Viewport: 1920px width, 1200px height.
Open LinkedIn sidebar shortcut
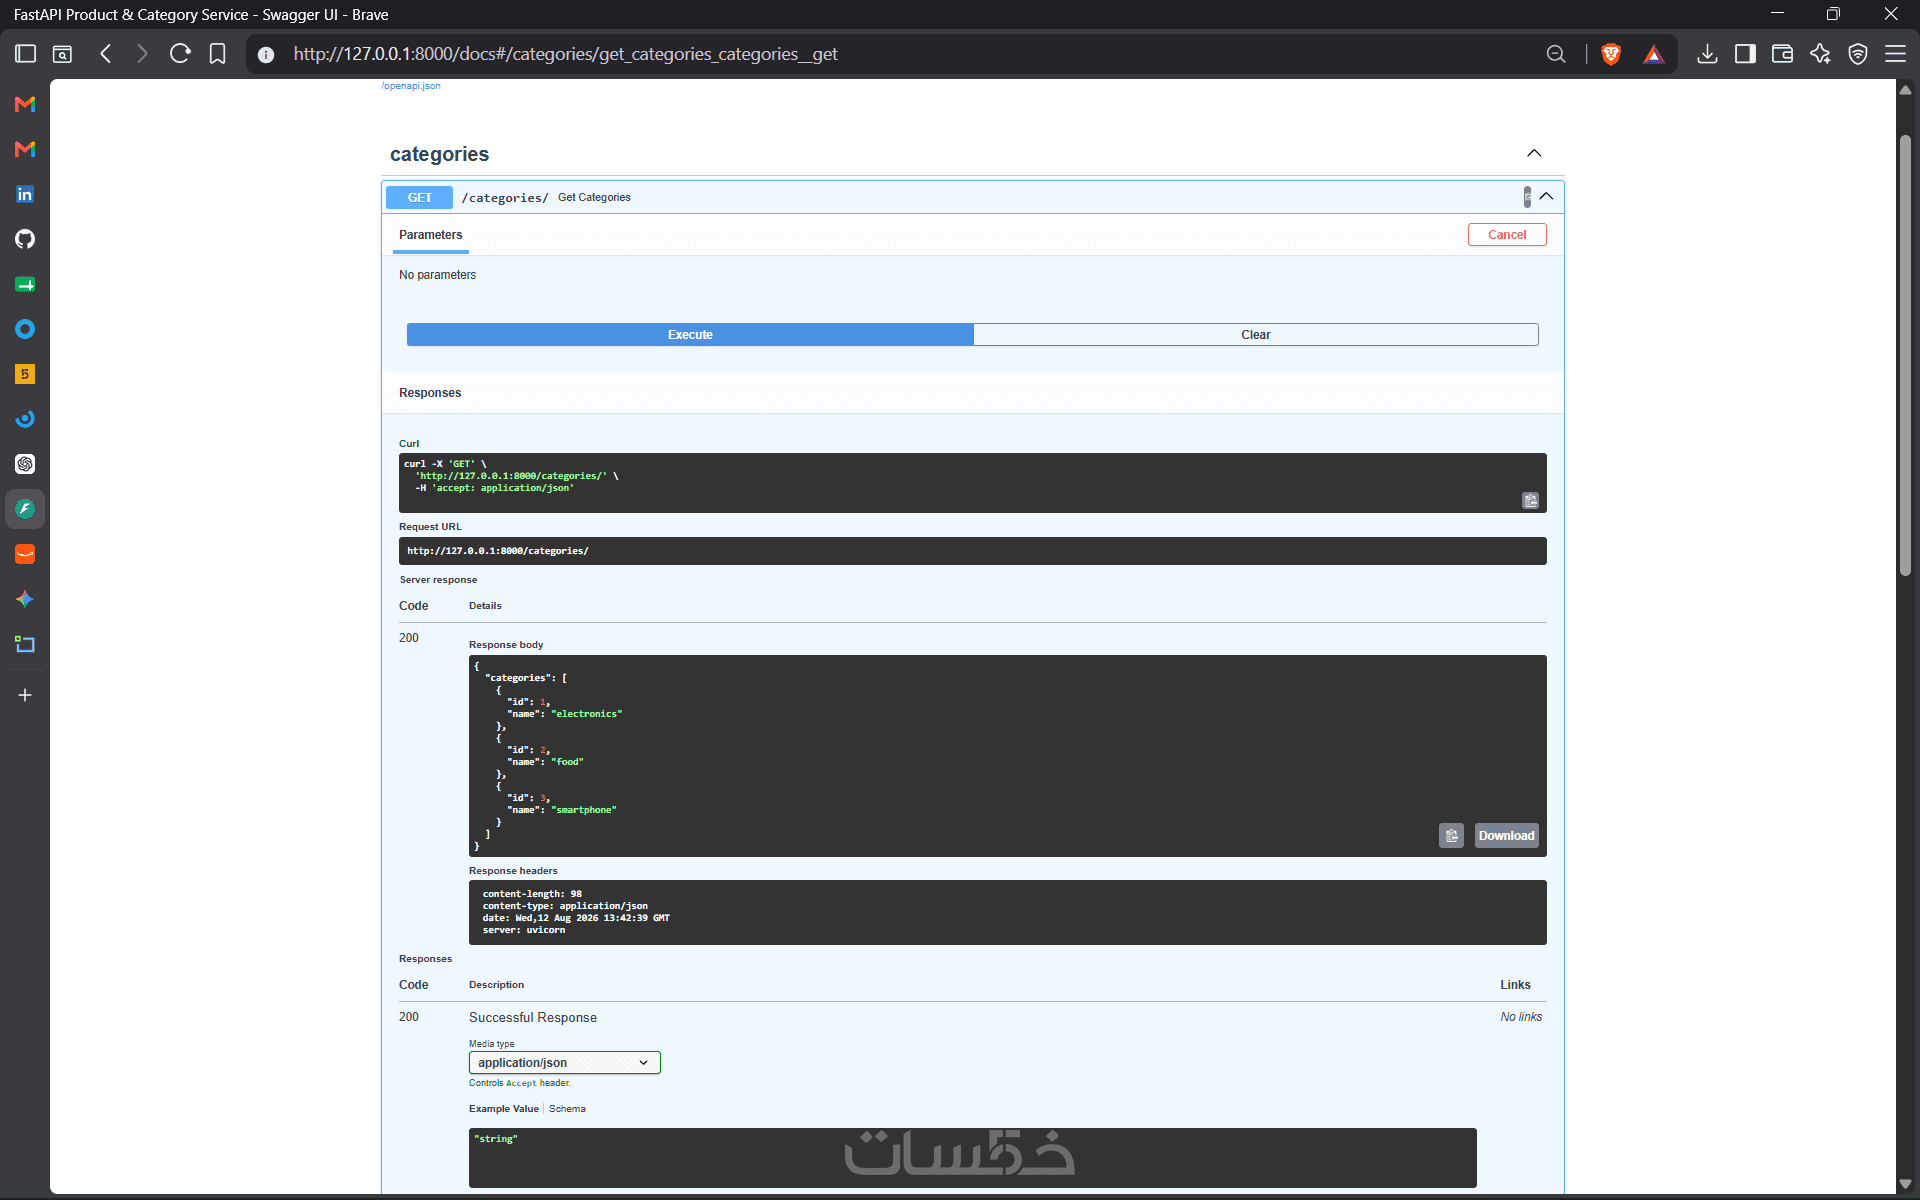pyautogui.click(x=25, y=194)
